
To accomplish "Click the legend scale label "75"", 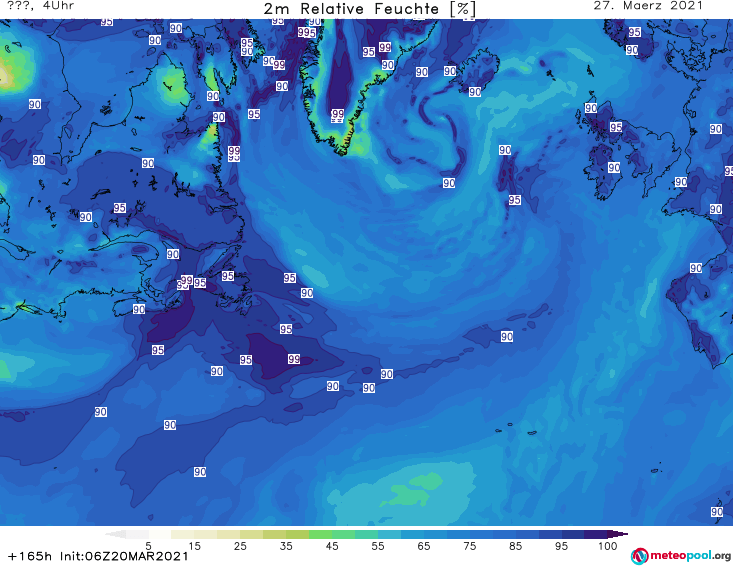I will pyautogui.click(x=469, y=546).
